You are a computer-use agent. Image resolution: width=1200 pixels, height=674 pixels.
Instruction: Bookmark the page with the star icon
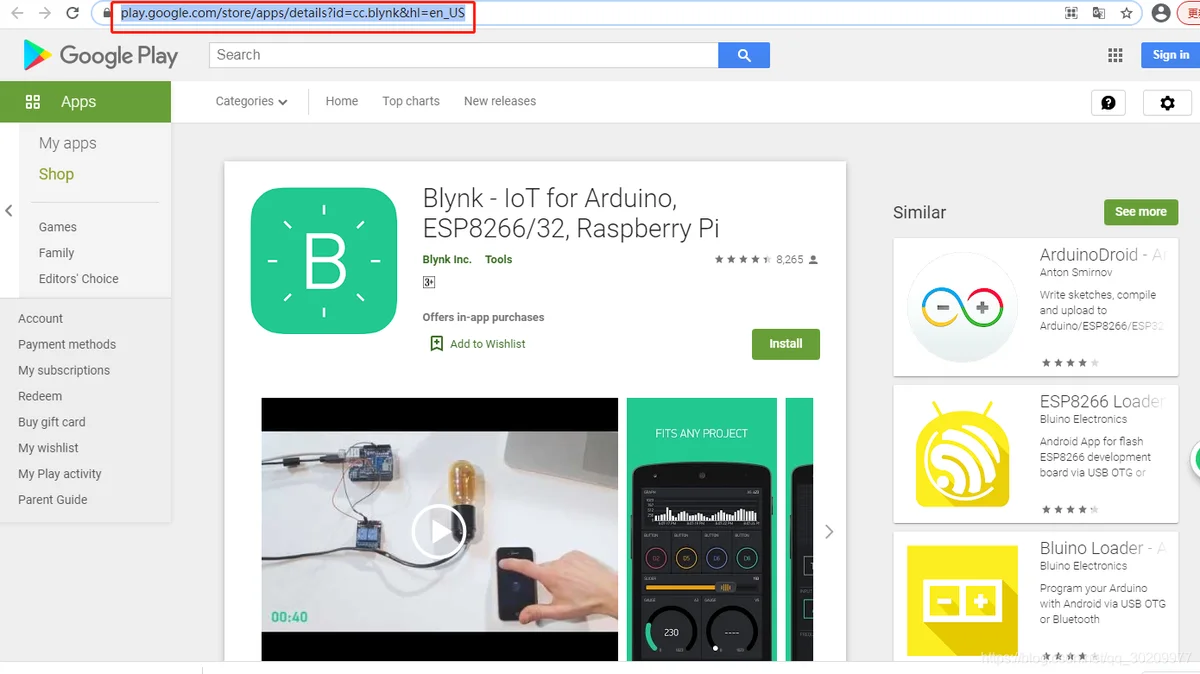[x=1126, y=13]
